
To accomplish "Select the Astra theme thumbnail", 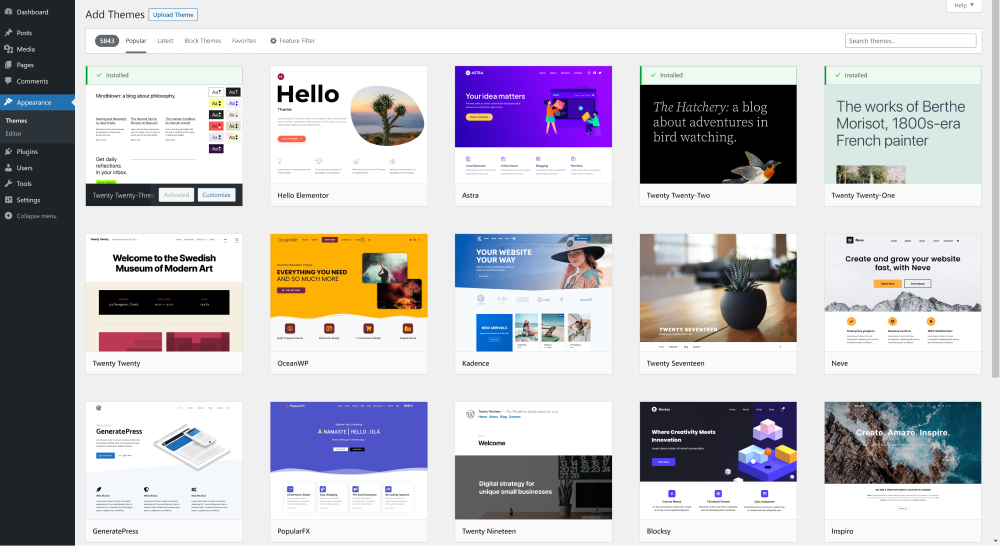I will pyautogui.click(x=533, y=125).
